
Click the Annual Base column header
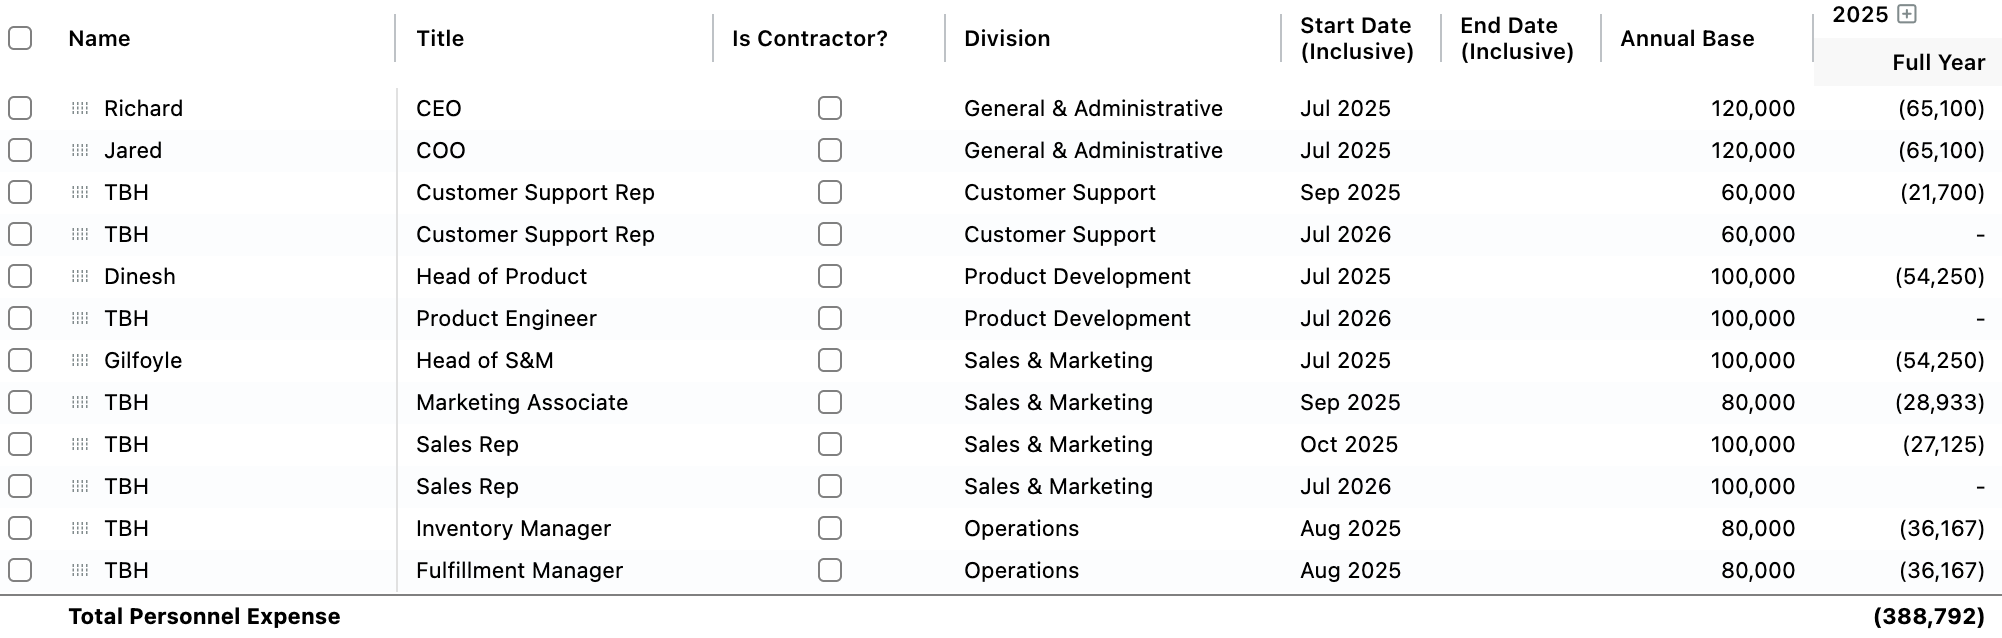tap(1687, 38)
